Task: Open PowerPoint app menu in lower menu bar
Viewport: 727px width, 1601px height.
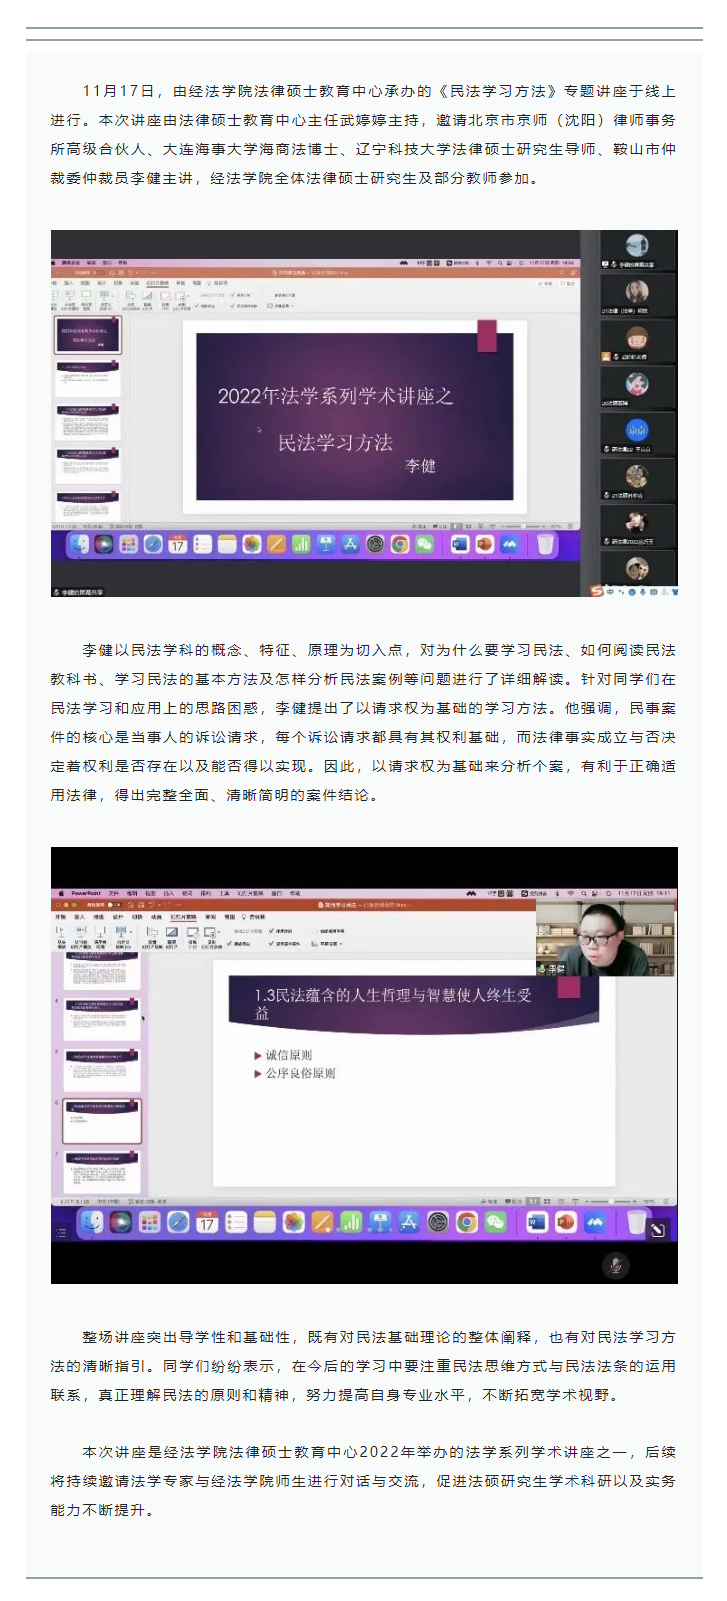Action: (85, 892)
